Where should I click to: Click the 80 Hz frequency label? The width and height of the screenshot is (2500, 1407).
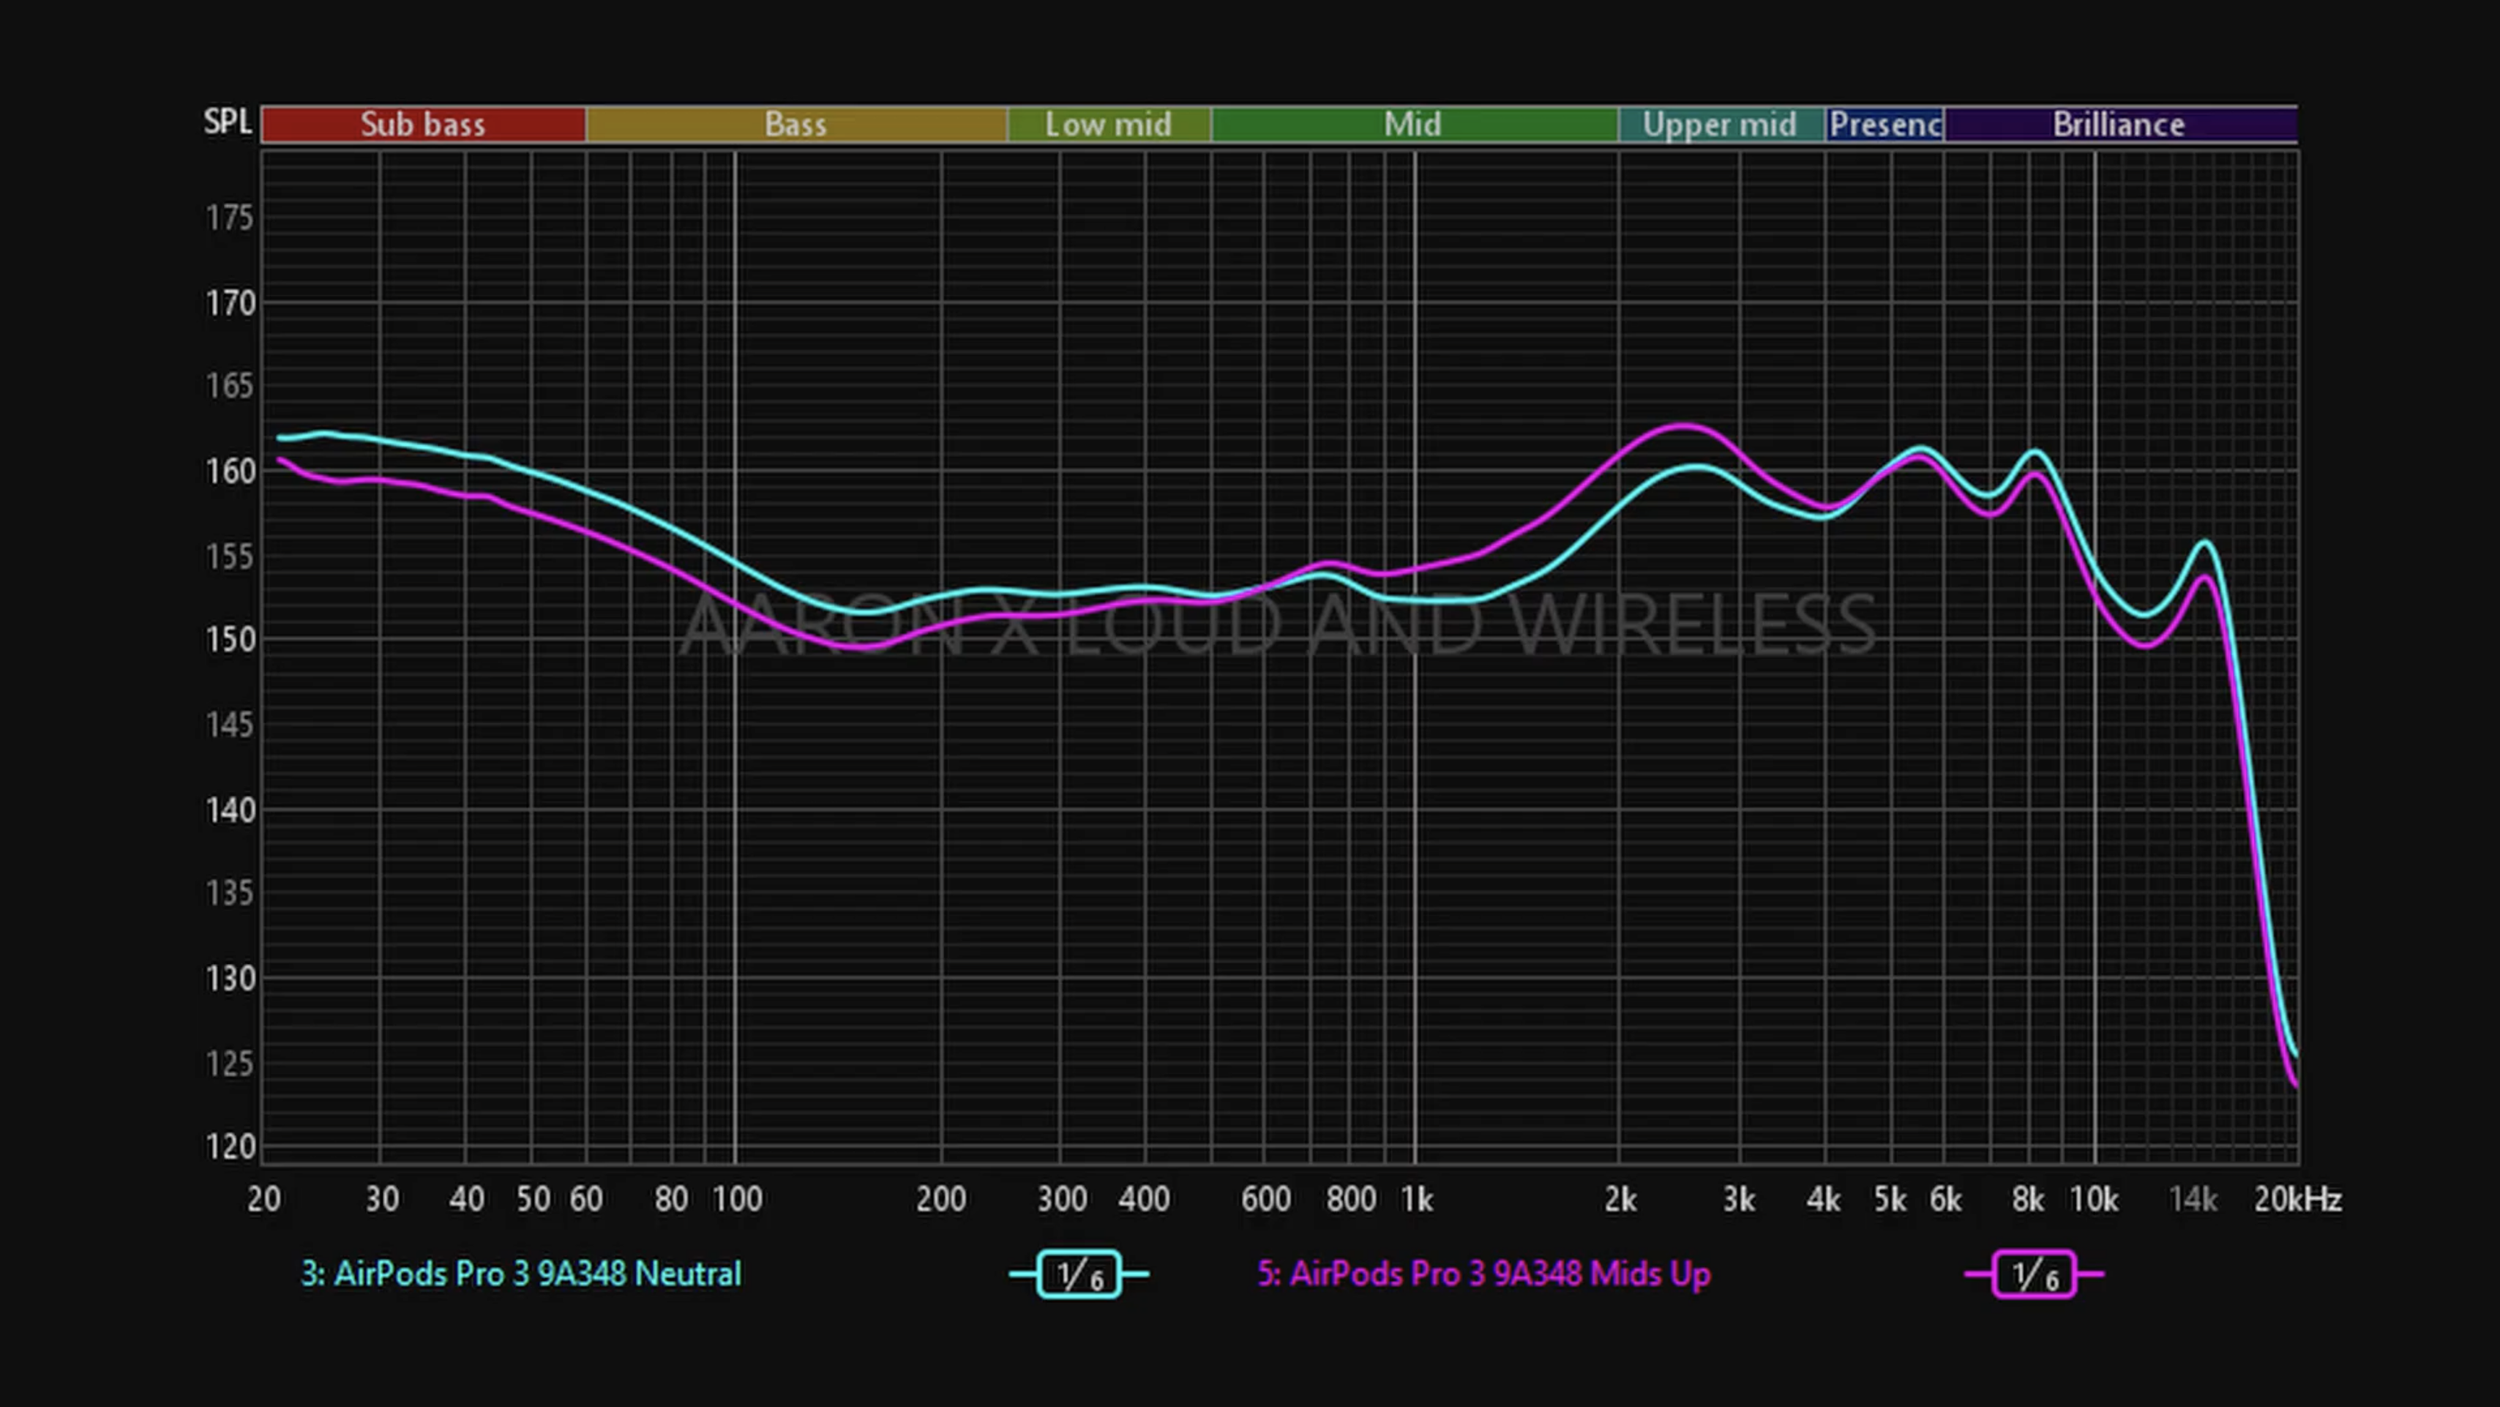pyautogui.click(x=671, y=1199)
